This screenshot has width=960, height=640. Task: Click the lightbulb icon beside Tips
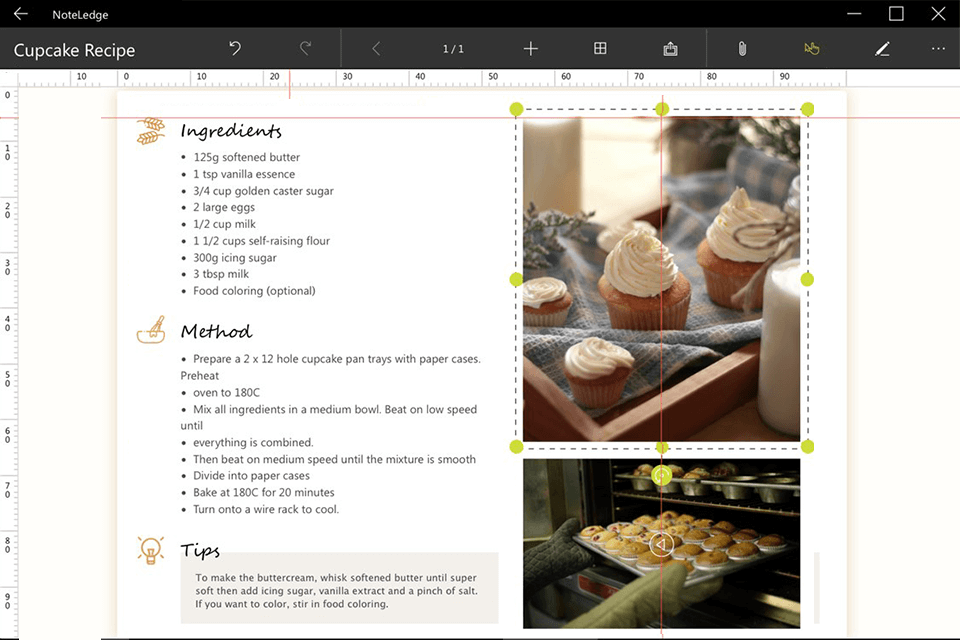click(x=151, y=549)
